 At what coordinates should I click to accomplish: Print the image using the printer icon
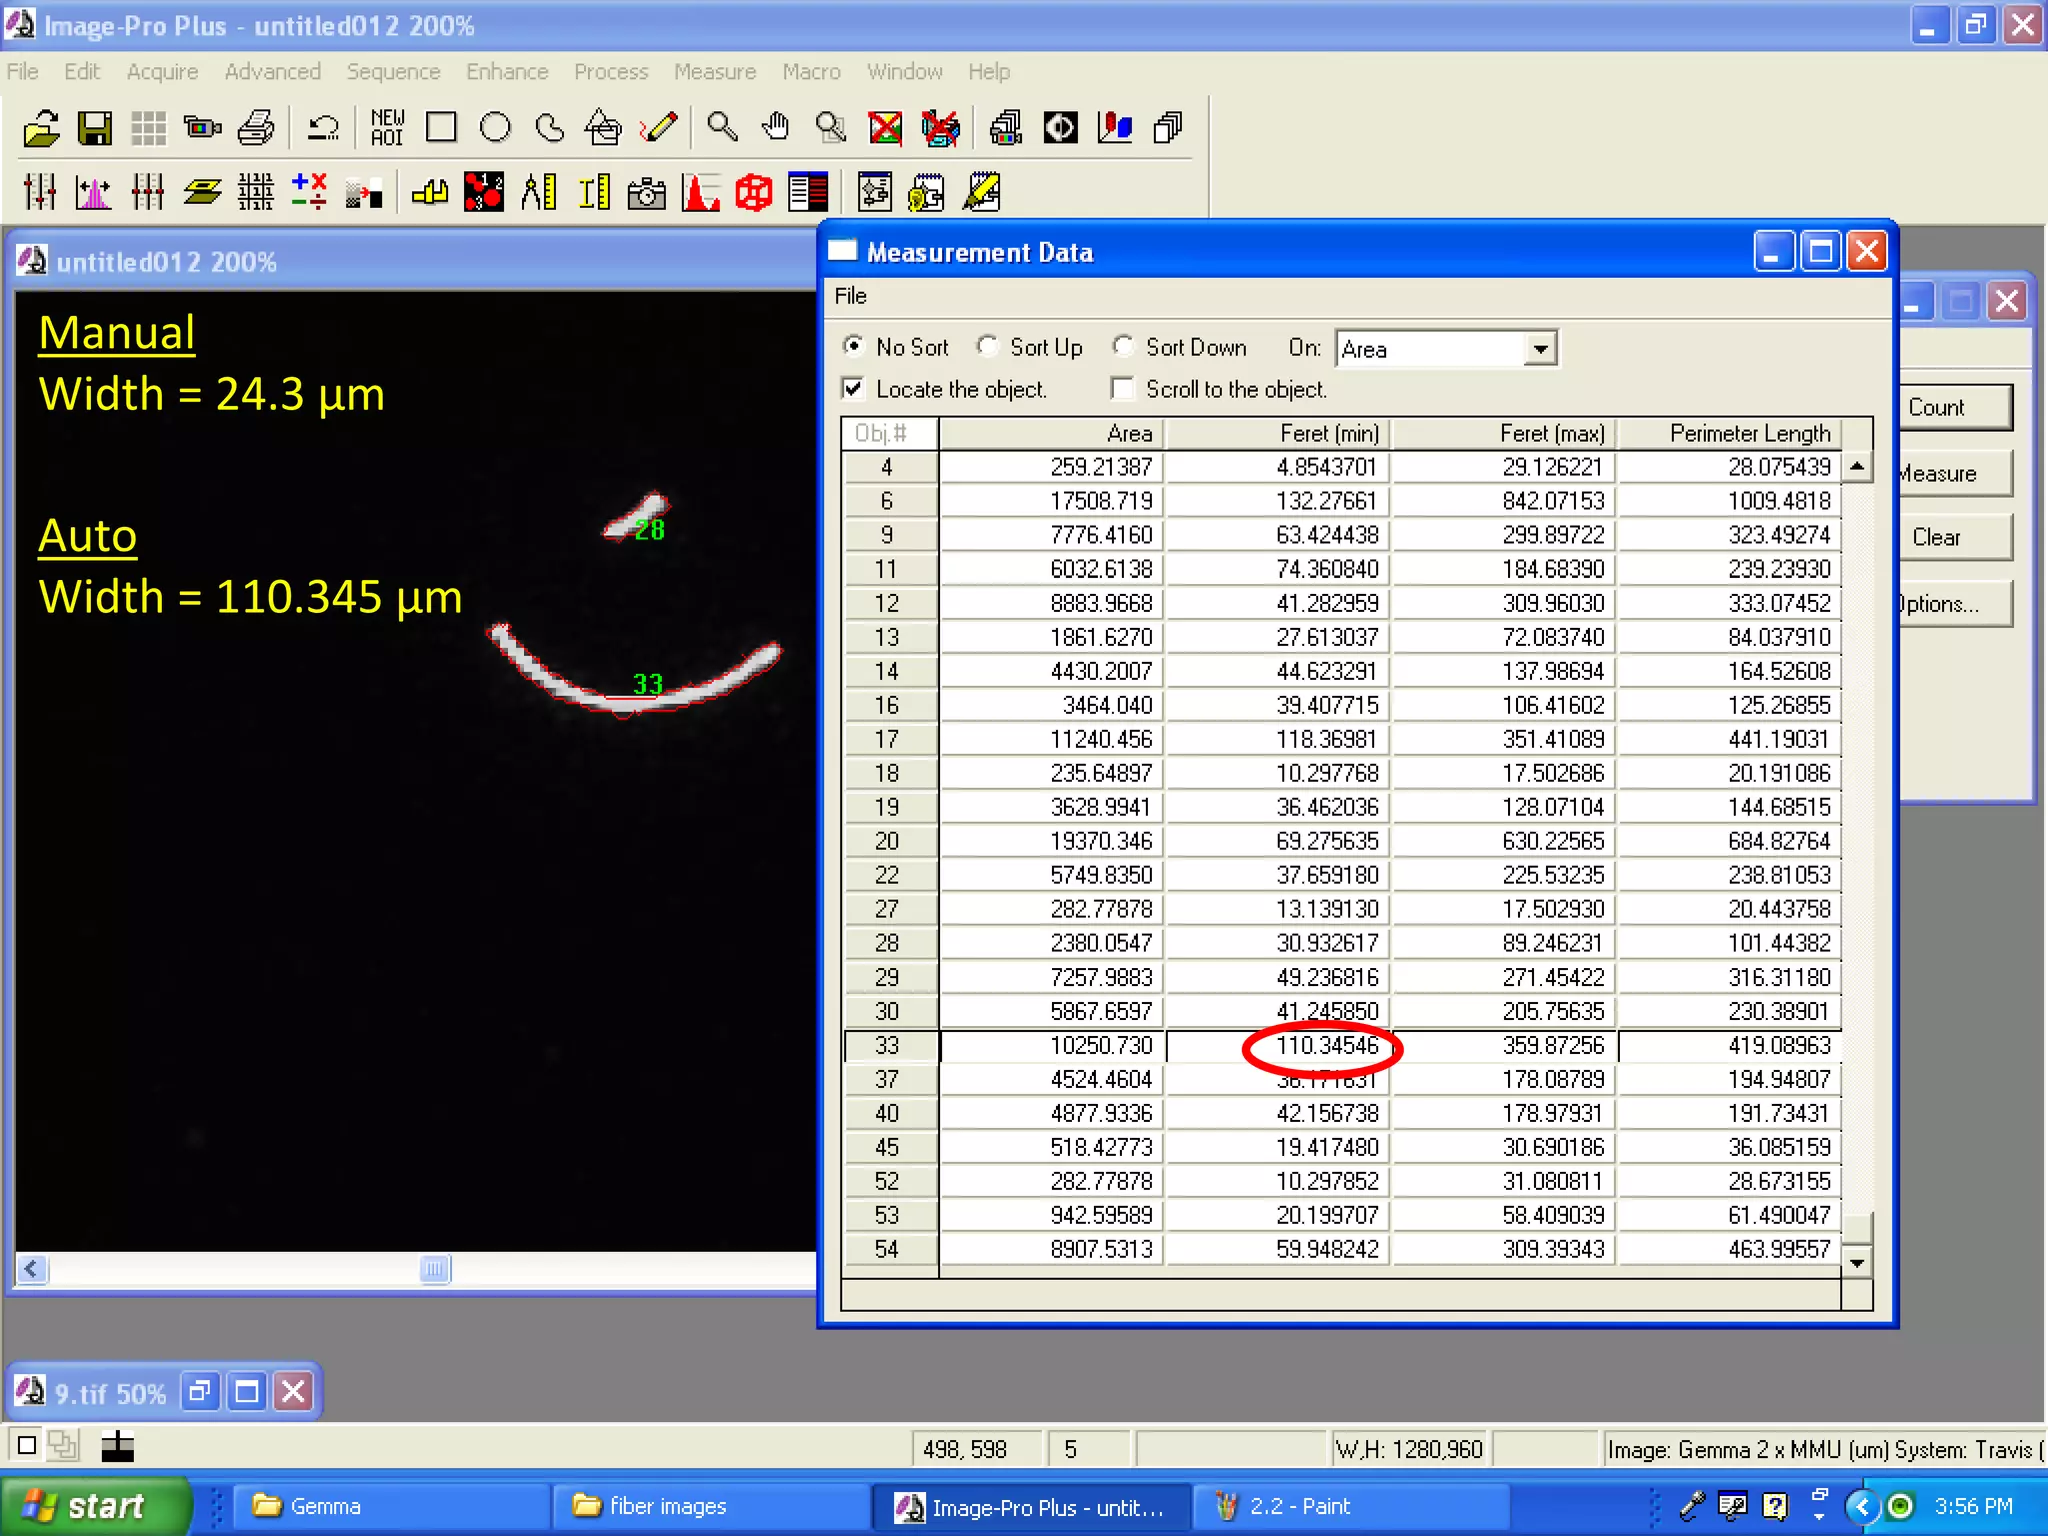pyautogui.click(x=257, y=128)
